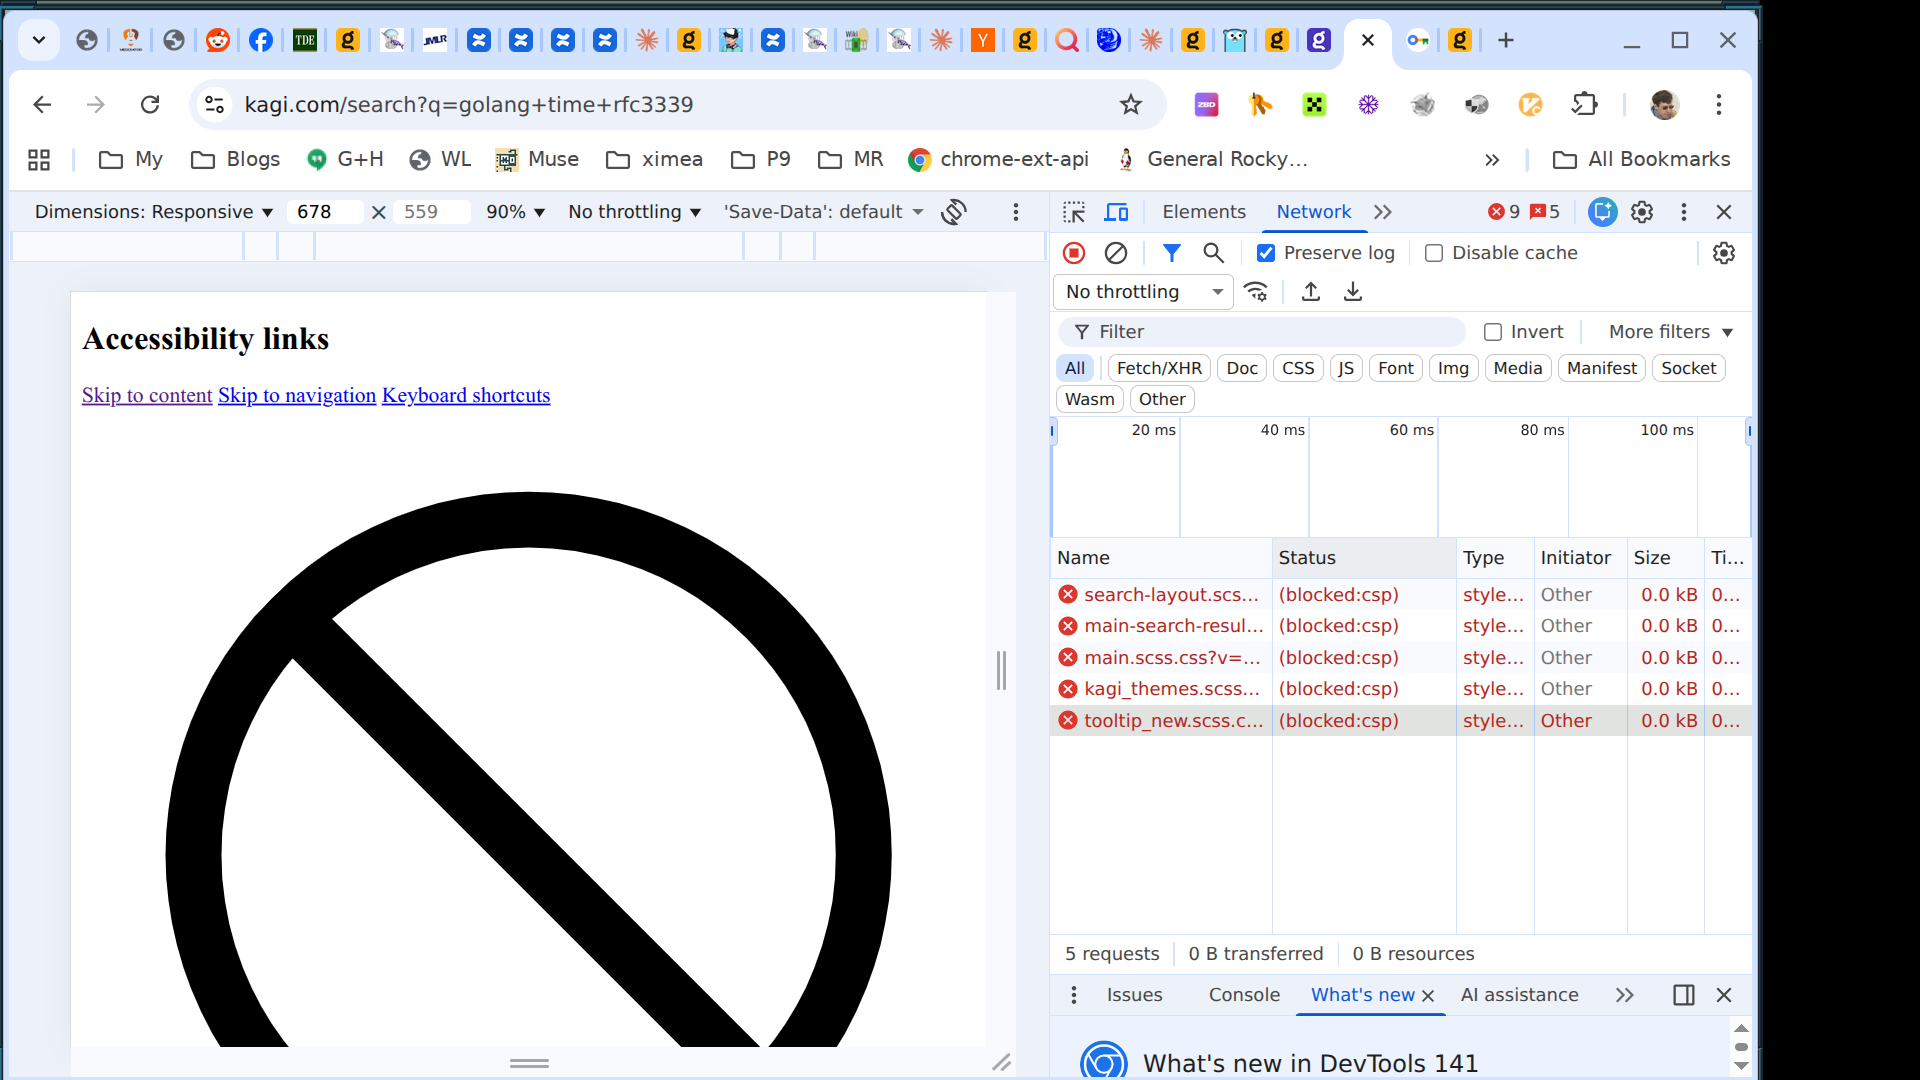
Task: Uncheck Preserve log
Action: pos(1266,253)
